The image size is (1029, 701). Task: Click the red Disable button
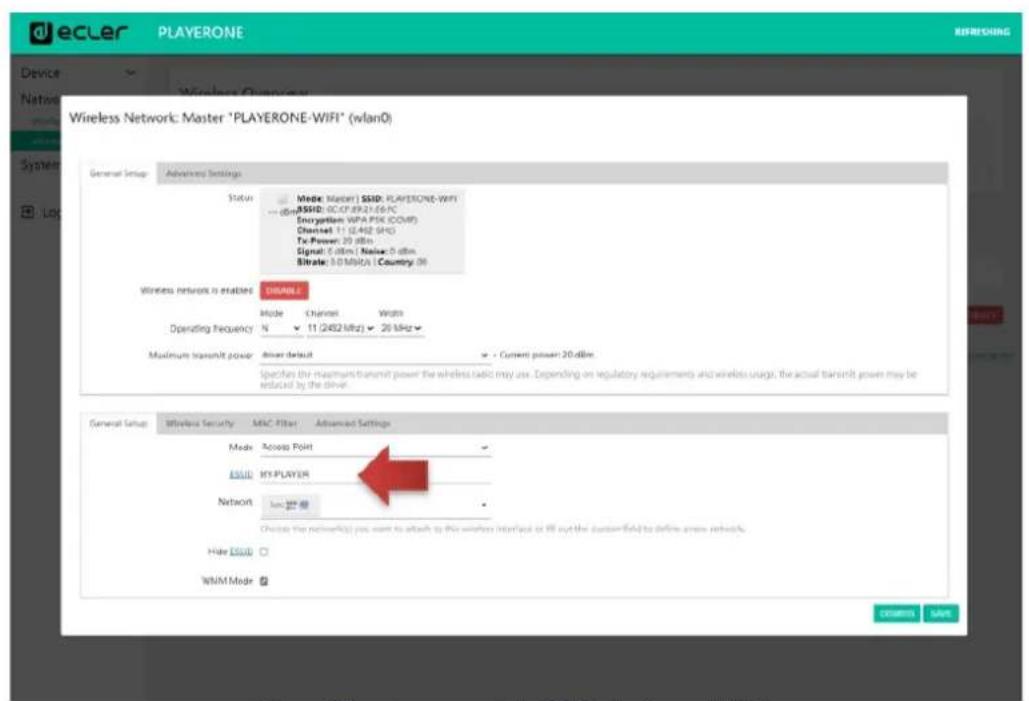pos(284,291)
